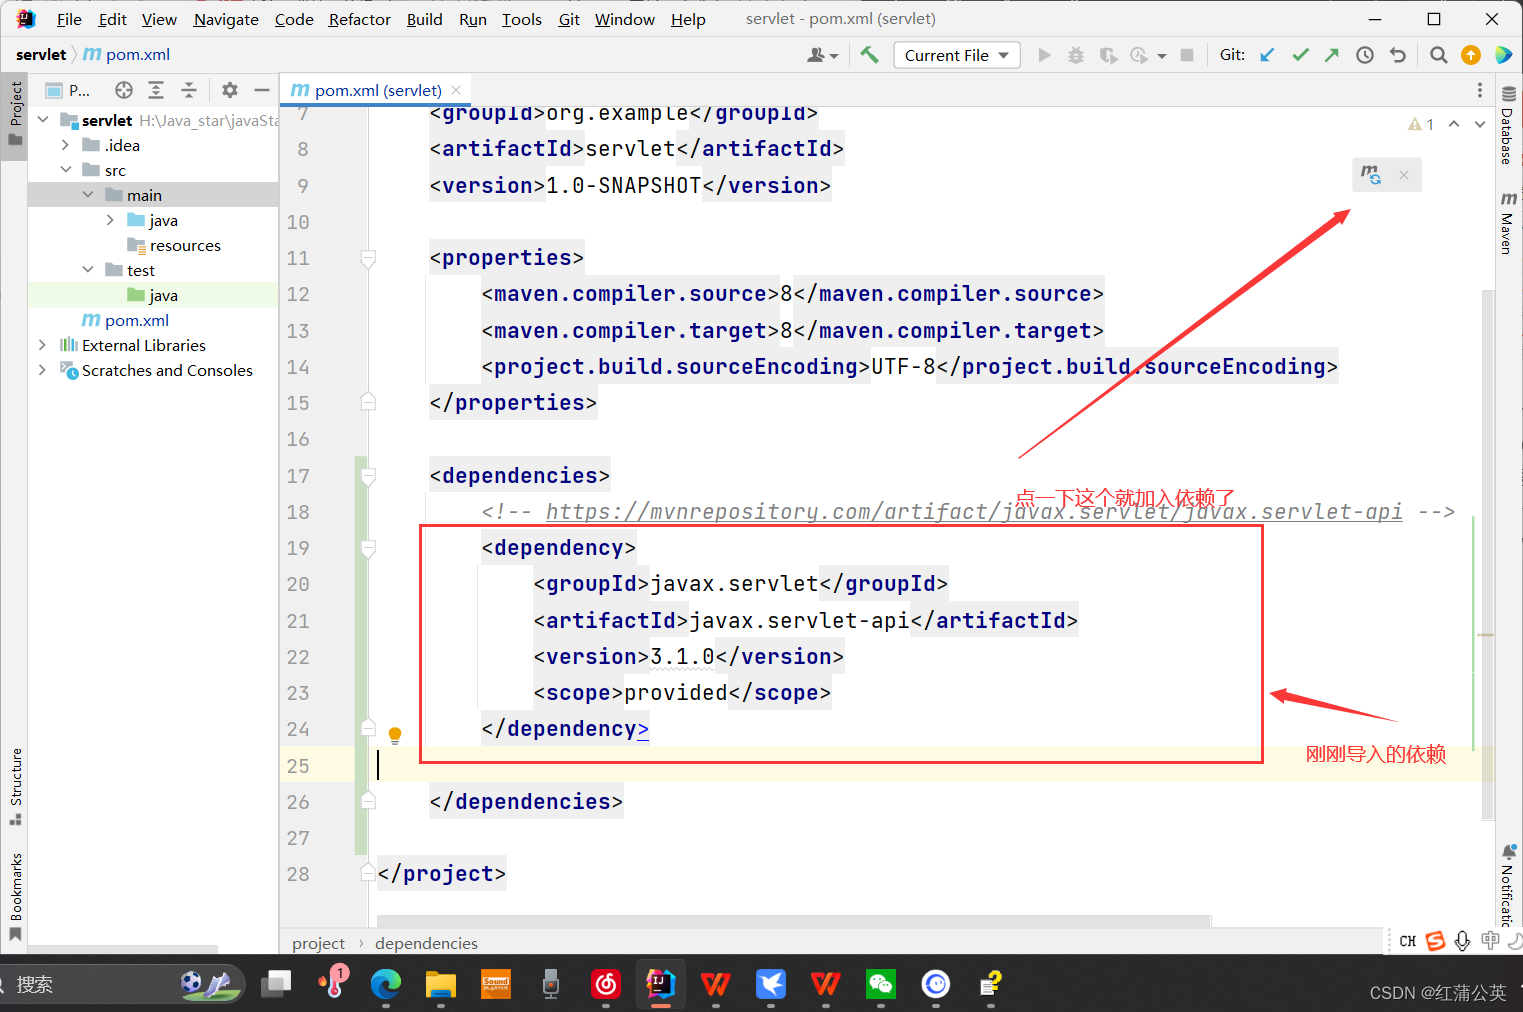1523x1012 pixels.
Task: Click the mvnrepository.com link in comment
Action: tap(974, 512)
